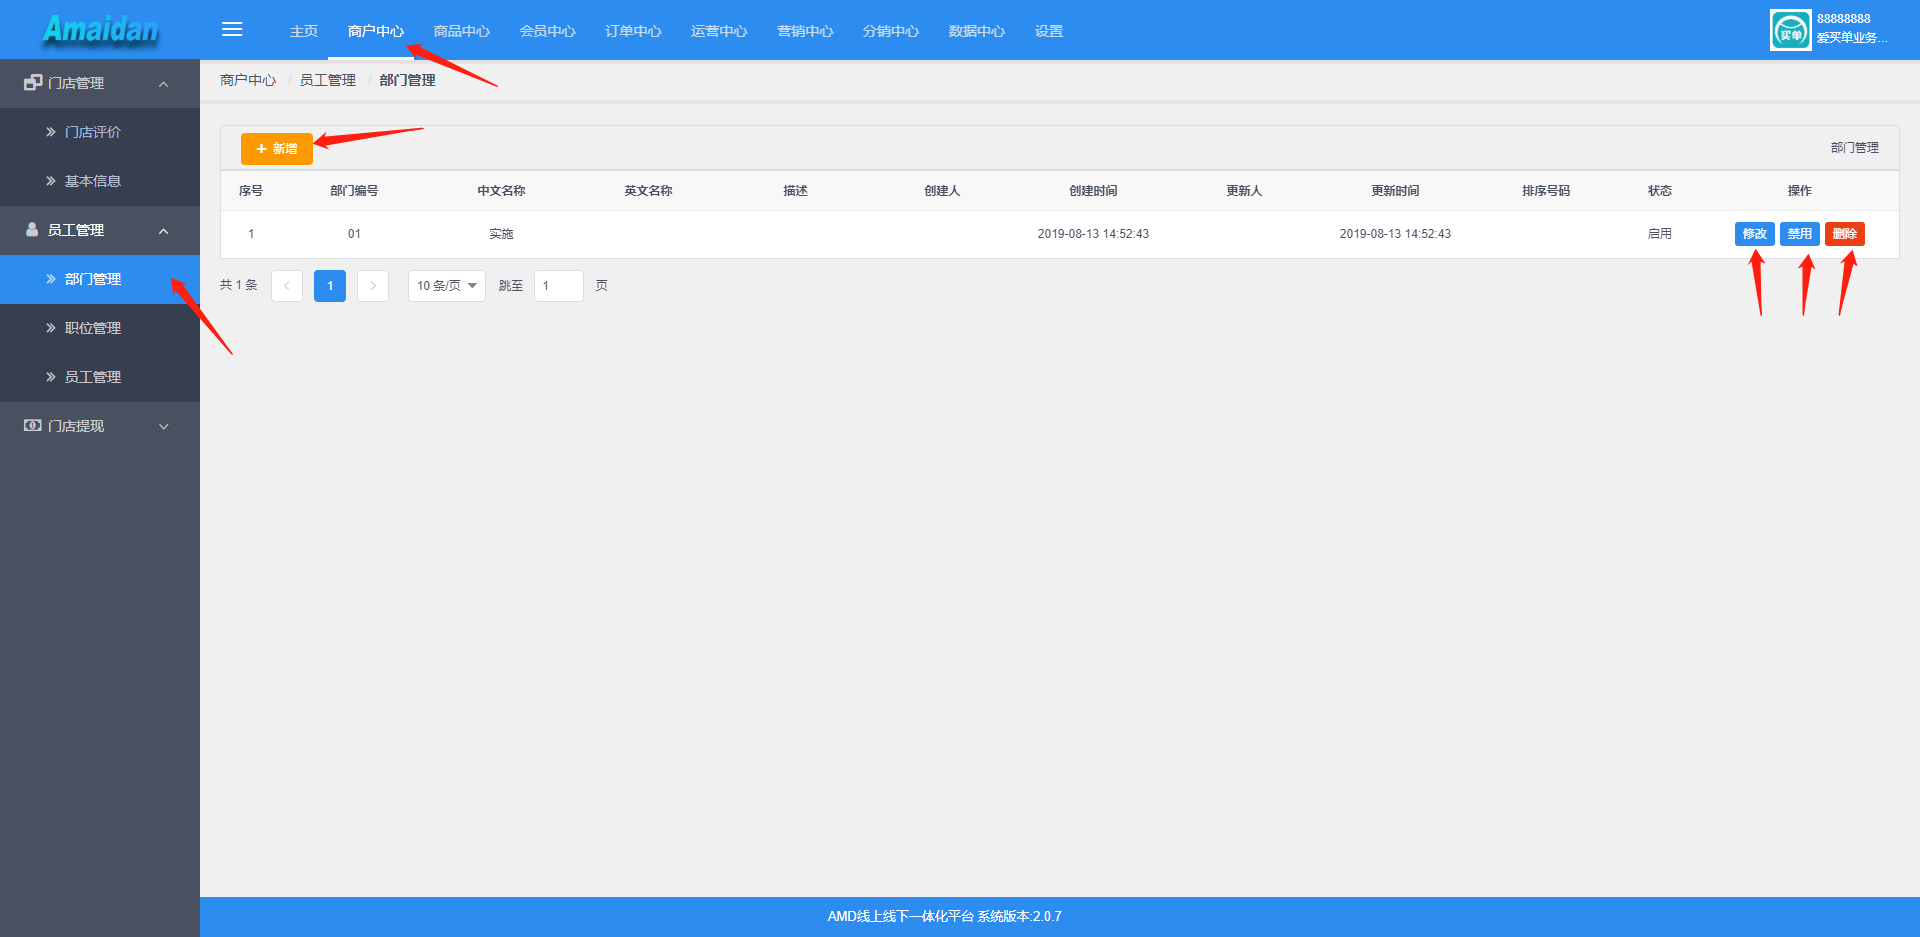Click the 门店管理 store icon
This screenshot has width=1920, height=937.
point(33,83)
